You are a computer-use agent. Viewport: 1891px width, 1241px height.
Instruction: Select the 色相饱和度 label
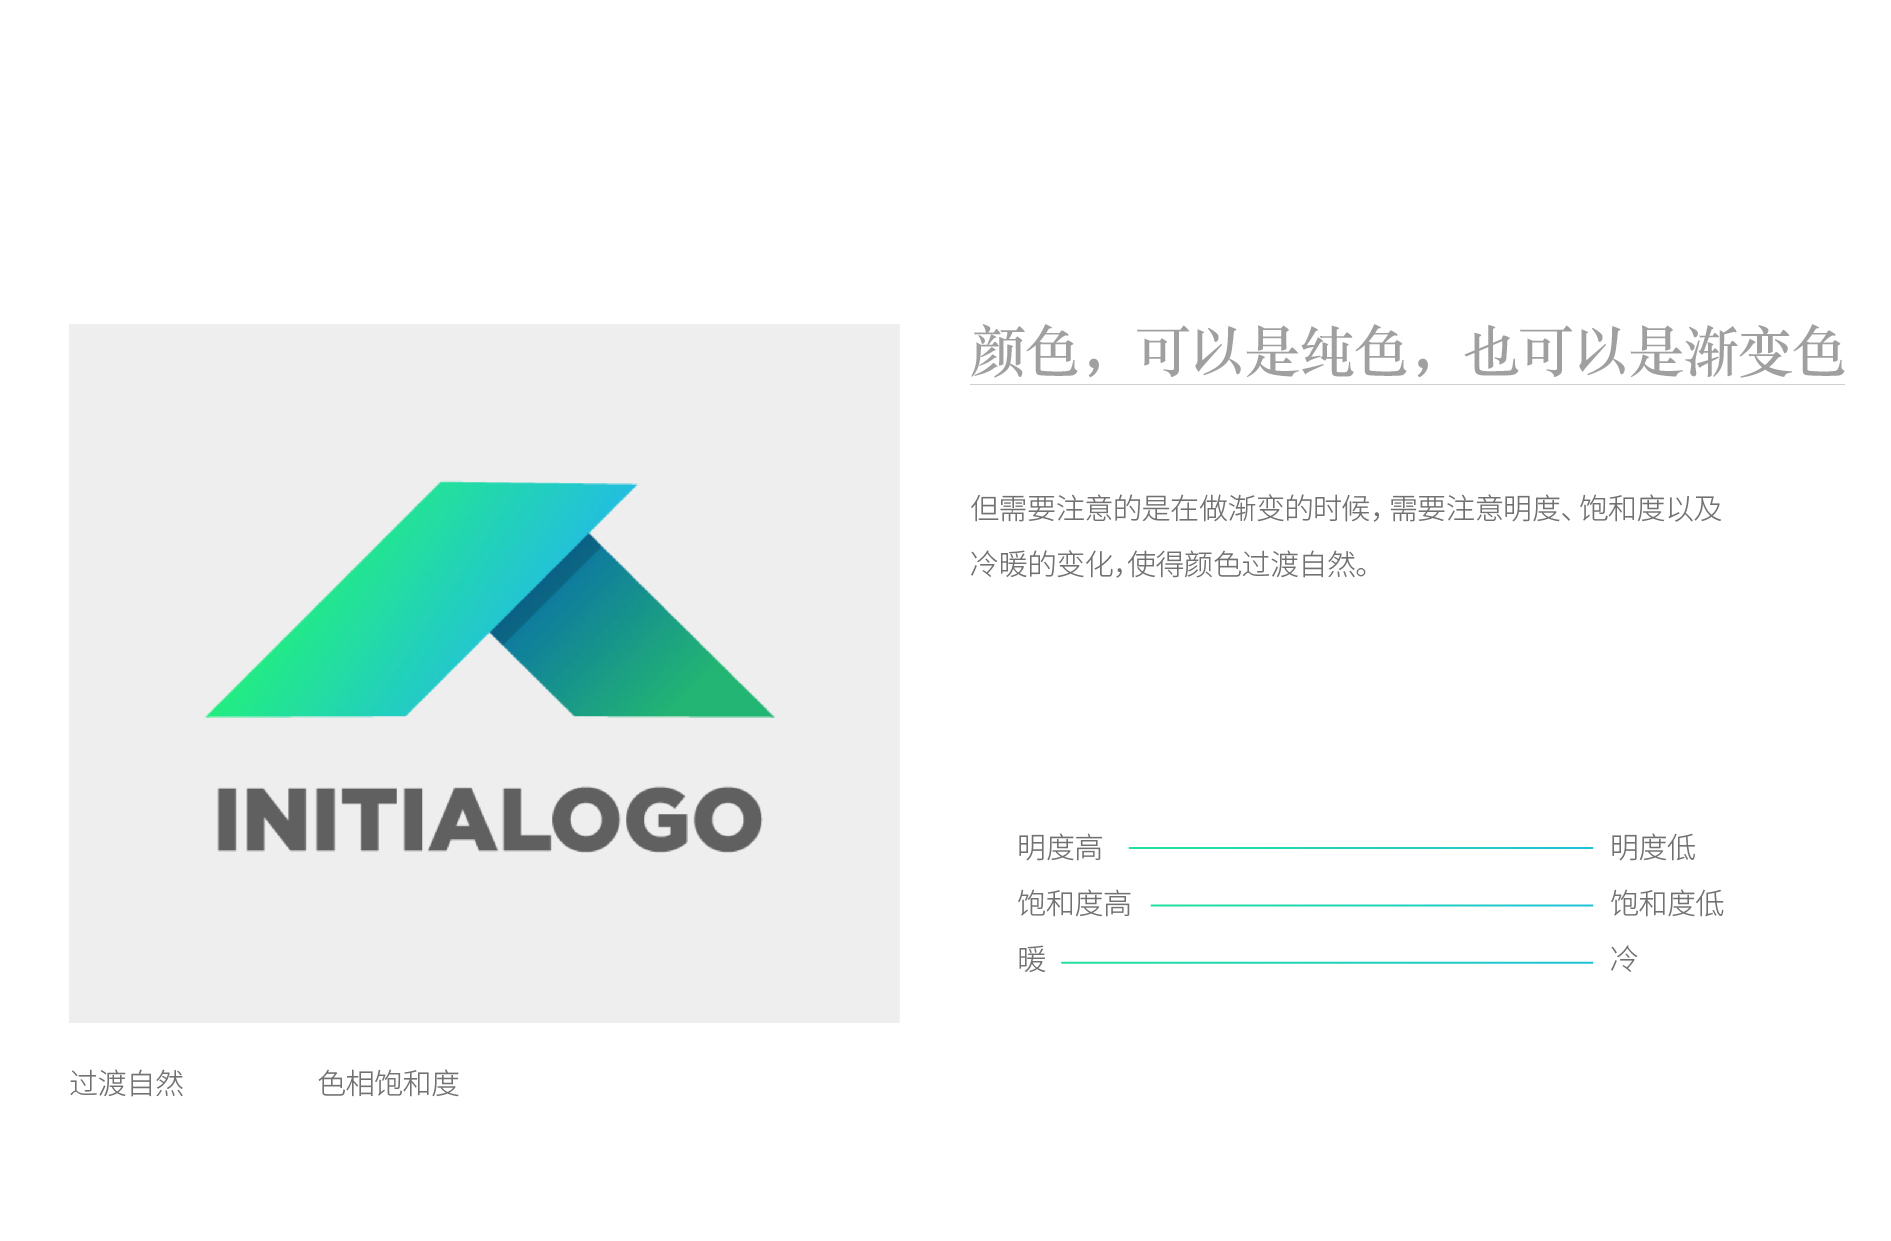pos(388,1083)
